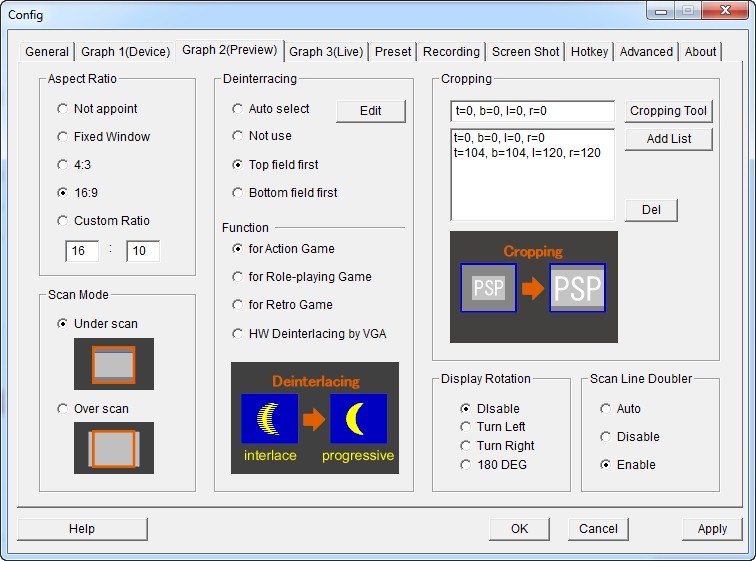Viewport: 756px width, 561px height.
Task: Enable Auto select deinterlacing
Action: click(x=238, y=109)
